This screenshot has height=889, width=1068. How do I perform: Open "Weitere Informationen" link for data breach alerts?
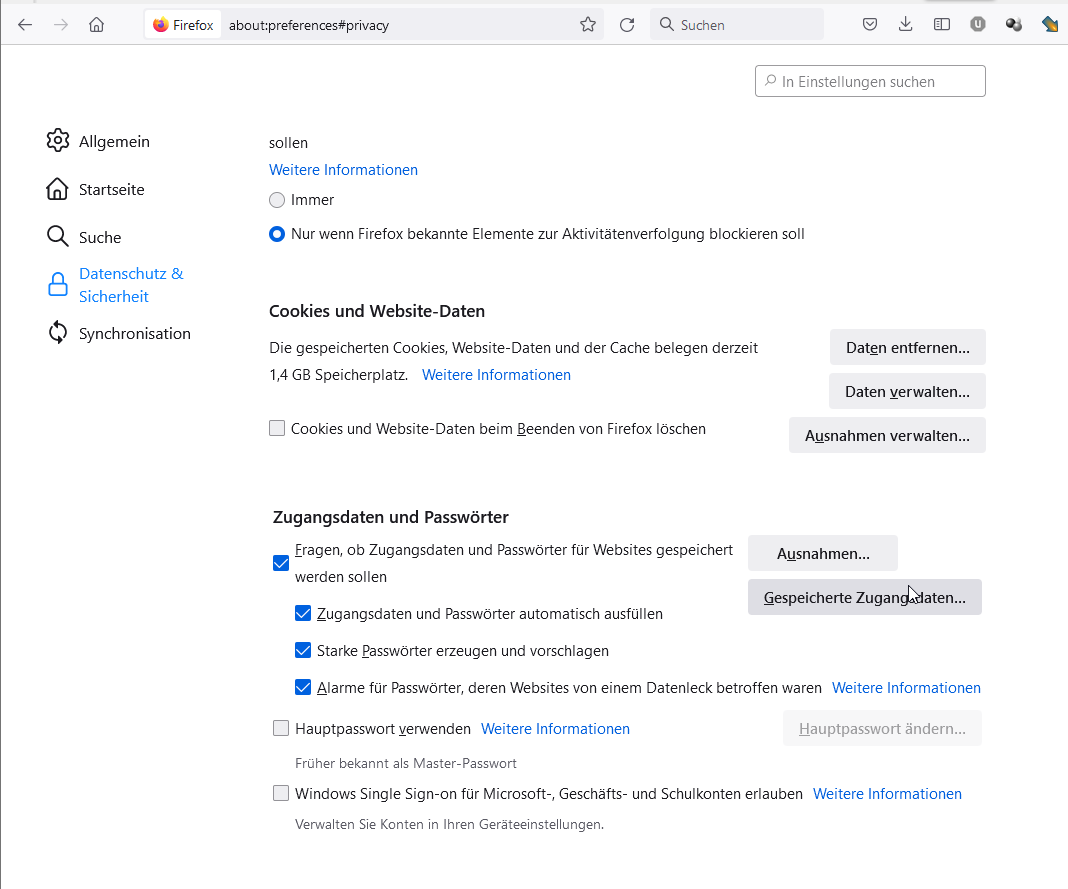[906, 688]
